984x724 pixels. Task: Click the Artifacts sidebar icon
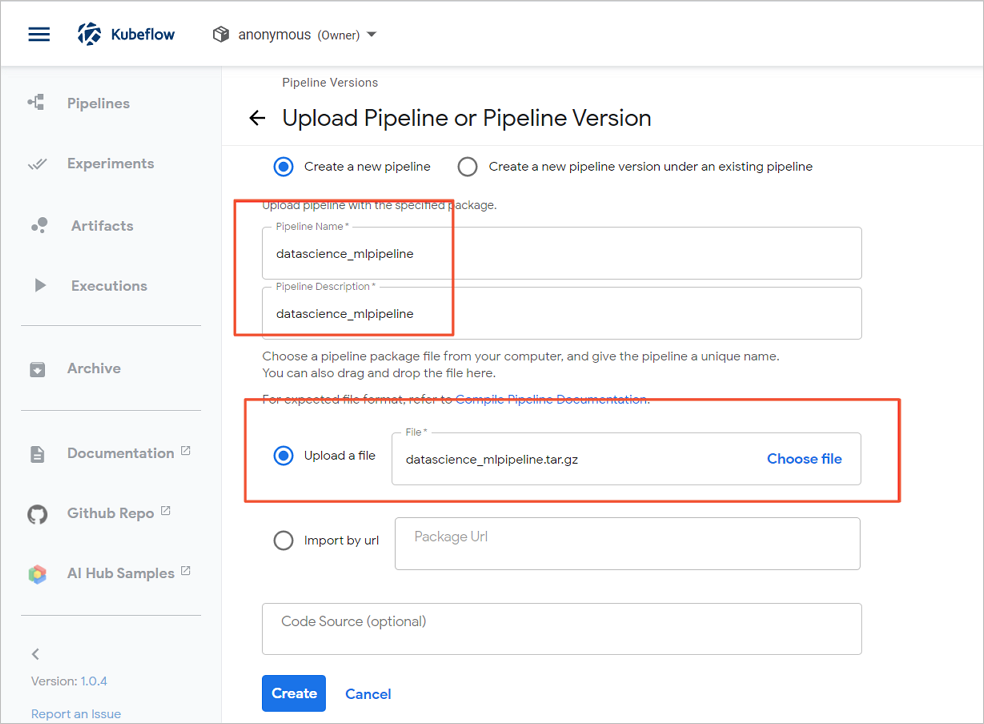(x=39, y=226)
